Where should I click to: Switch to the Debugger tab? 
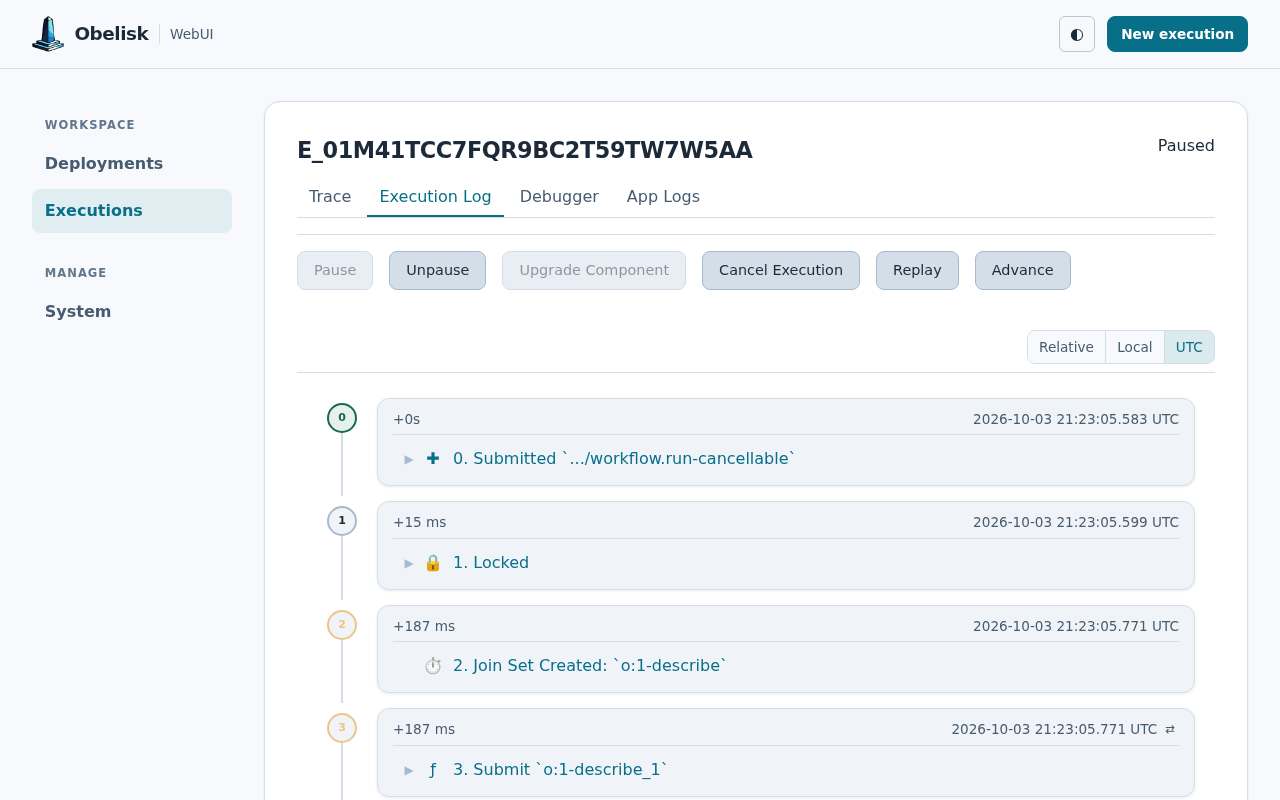click(559, 197)
